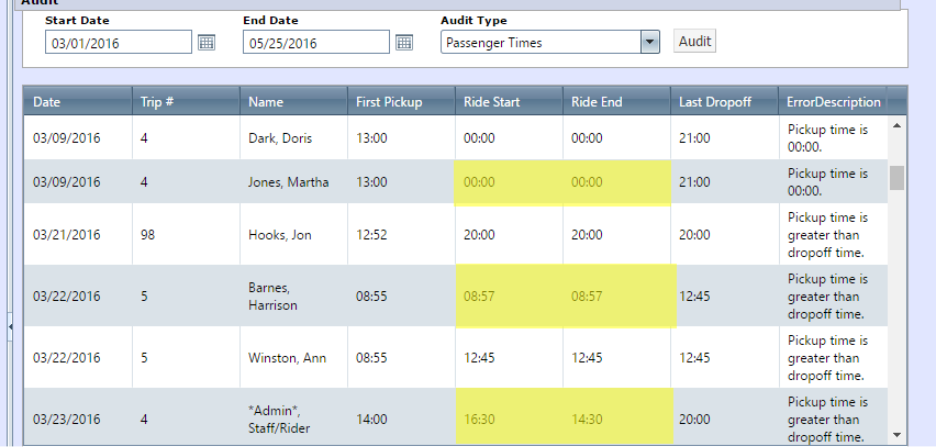
Task: Click the table scrollbar down arrow
Action: point(896,434)
